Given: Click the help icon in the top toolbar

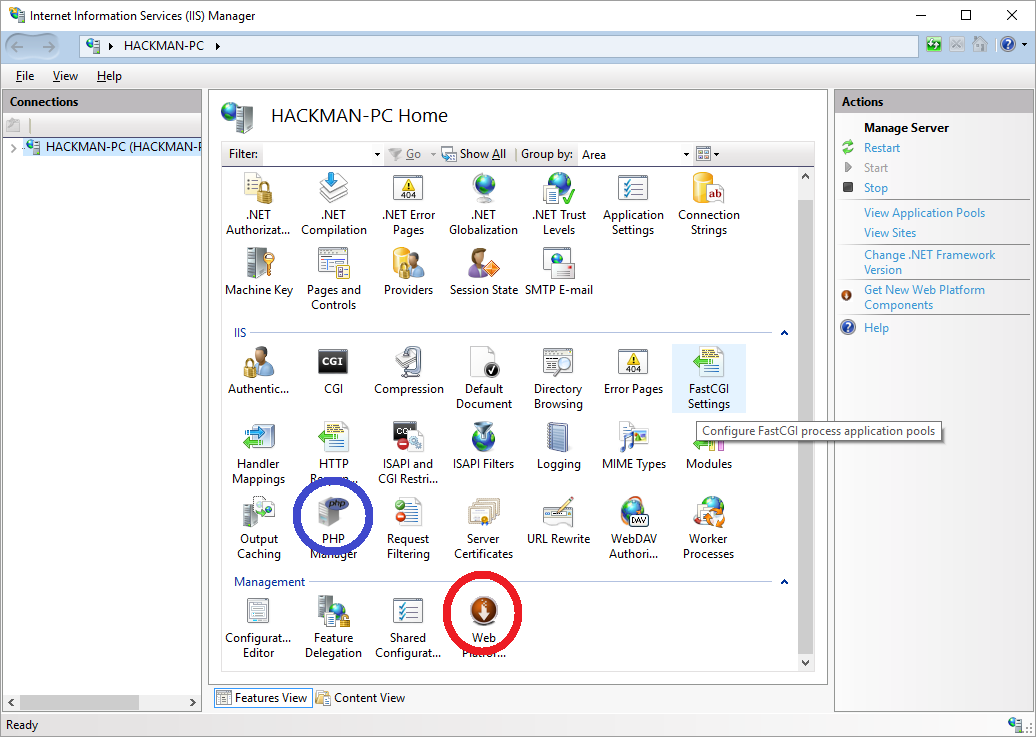Looking at the screenshot, I should click(1007, 45).
